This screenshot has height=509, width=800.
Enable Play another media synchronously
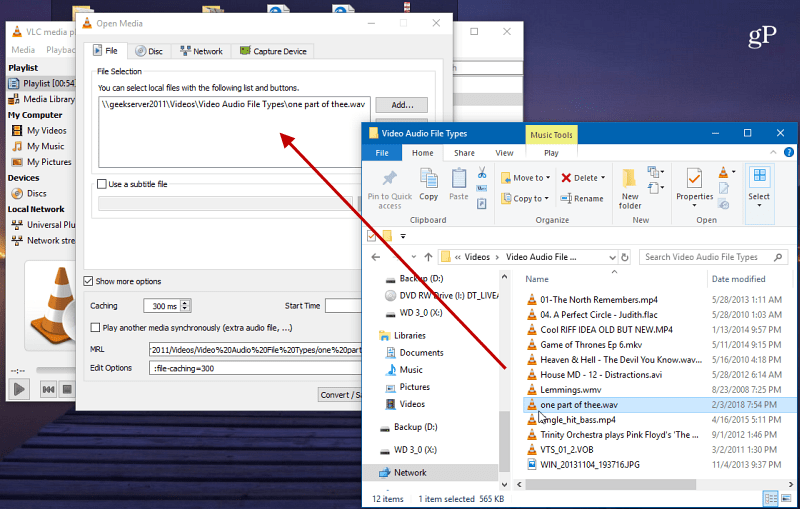95,327
